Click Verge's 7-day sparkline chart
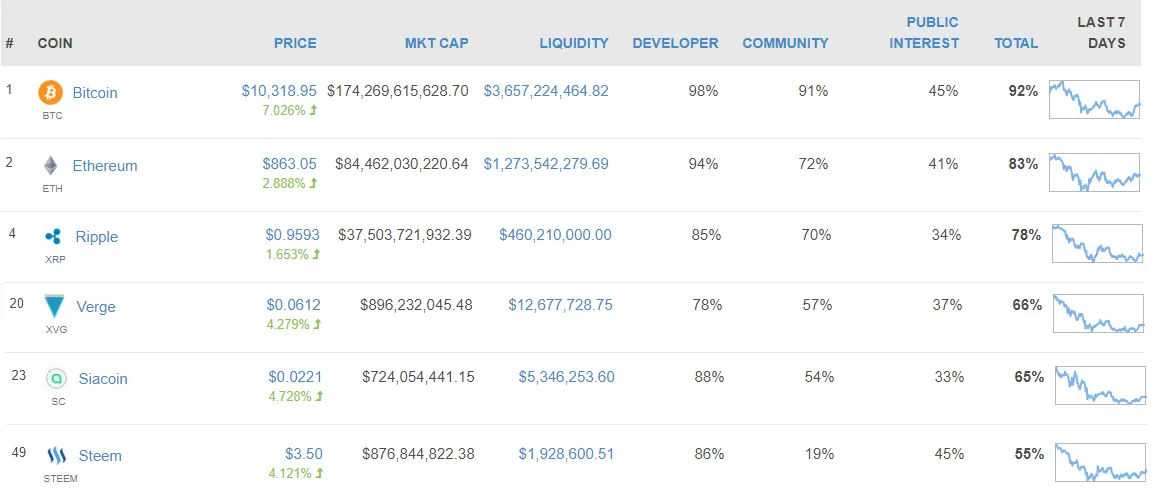The image size is (1160, 499). (1098, 313)
